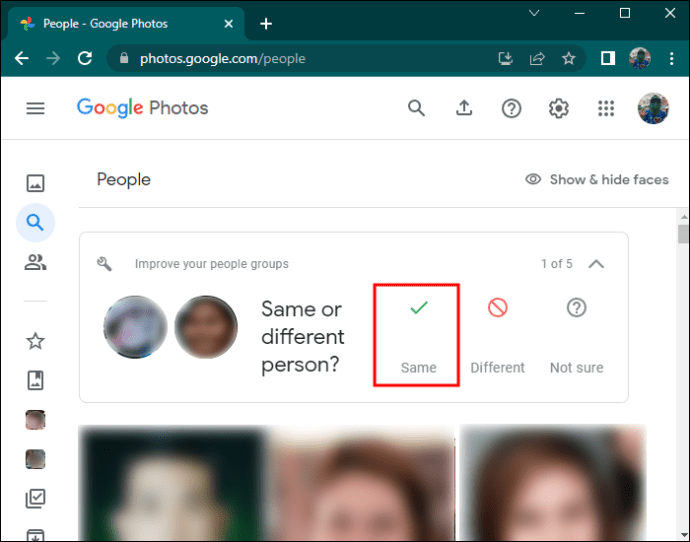Image resolution: width=690 pixels, height=542 pixels.
Task: Click the first blurred face circle
Action: [135, 327]
